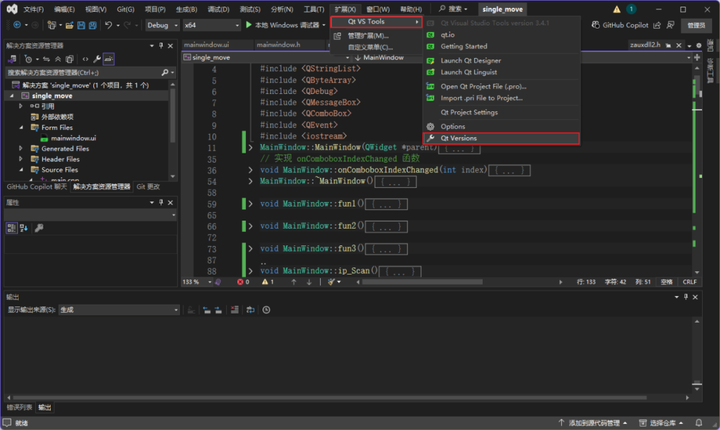Viewport: 720px width, 430px height.
Task: Select Launch Qt Designer menu entry
Action: (501, 61)
